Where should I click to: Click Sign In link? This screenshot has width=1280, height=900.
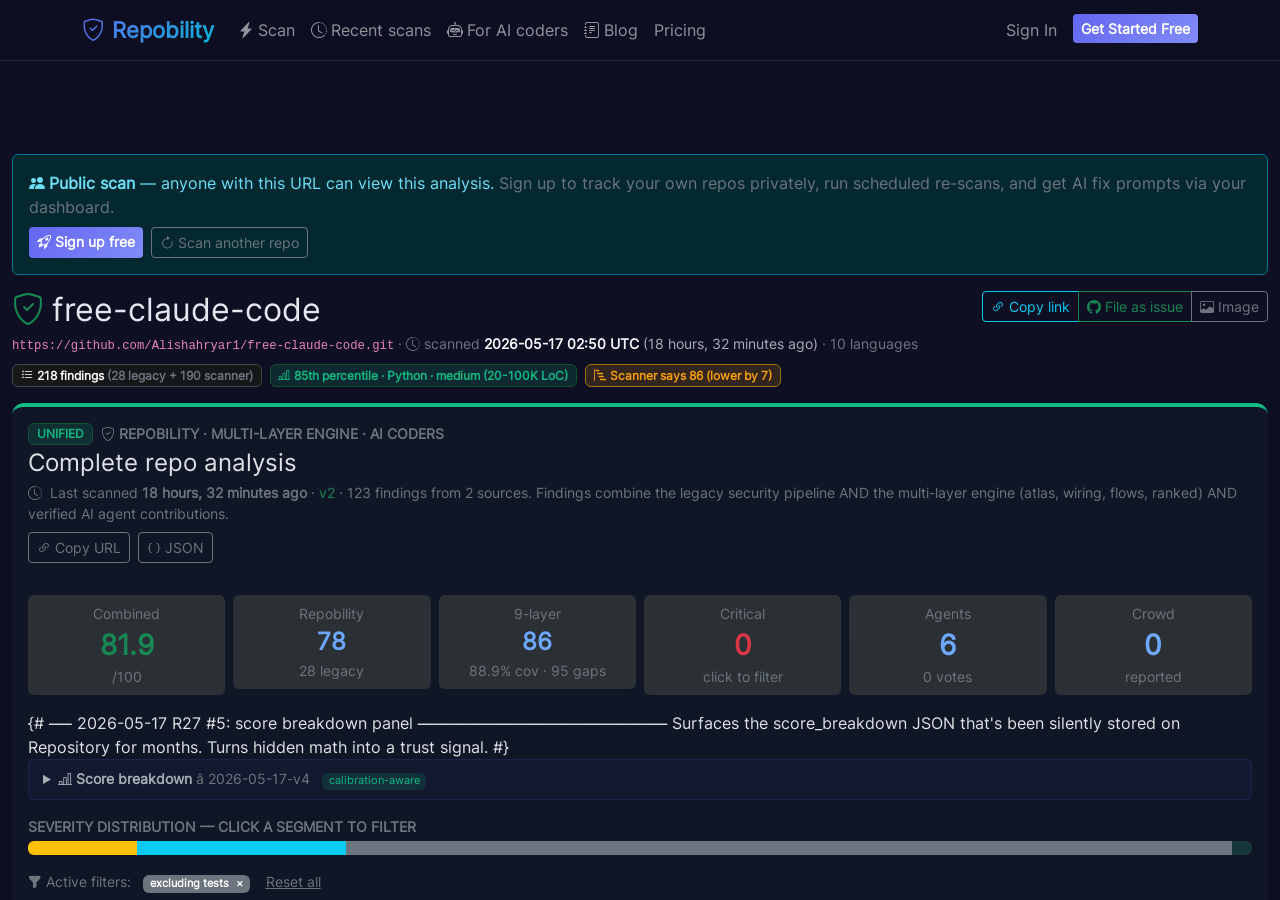(1031, 30)
